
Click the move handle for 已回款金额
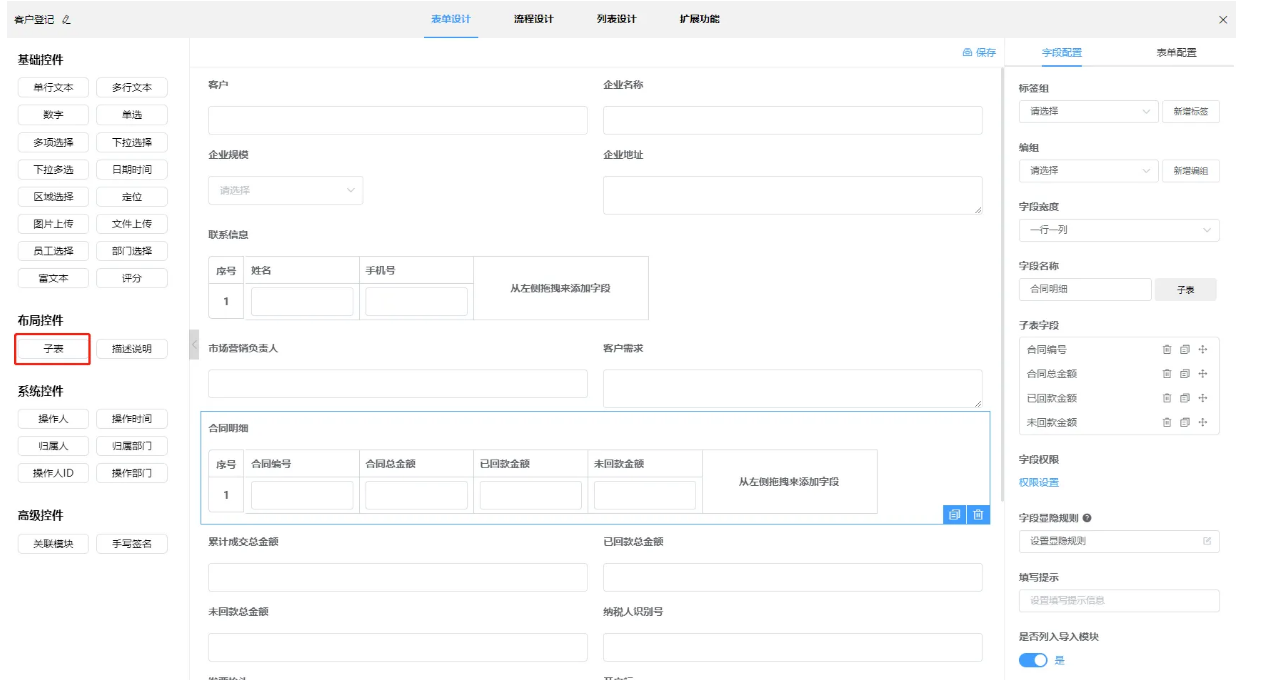tap(1202, 398)
